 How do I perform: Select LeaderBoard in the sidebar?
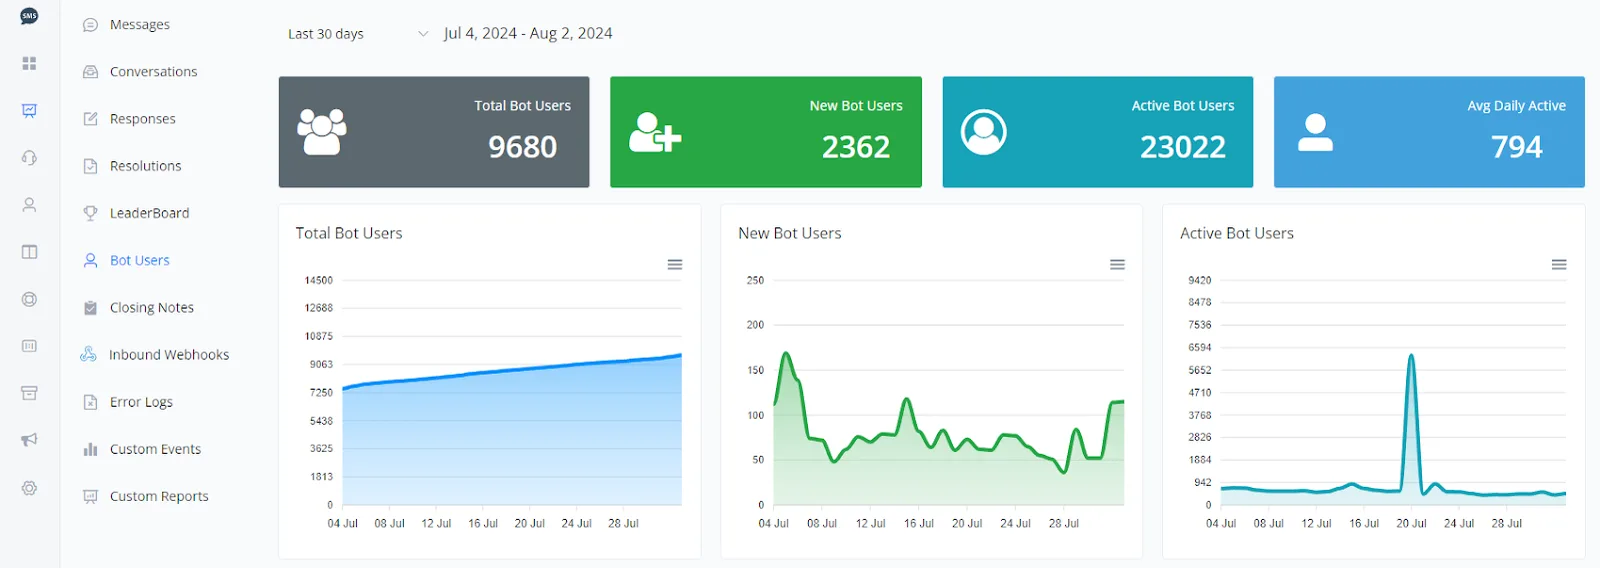(x=149, y=213)
